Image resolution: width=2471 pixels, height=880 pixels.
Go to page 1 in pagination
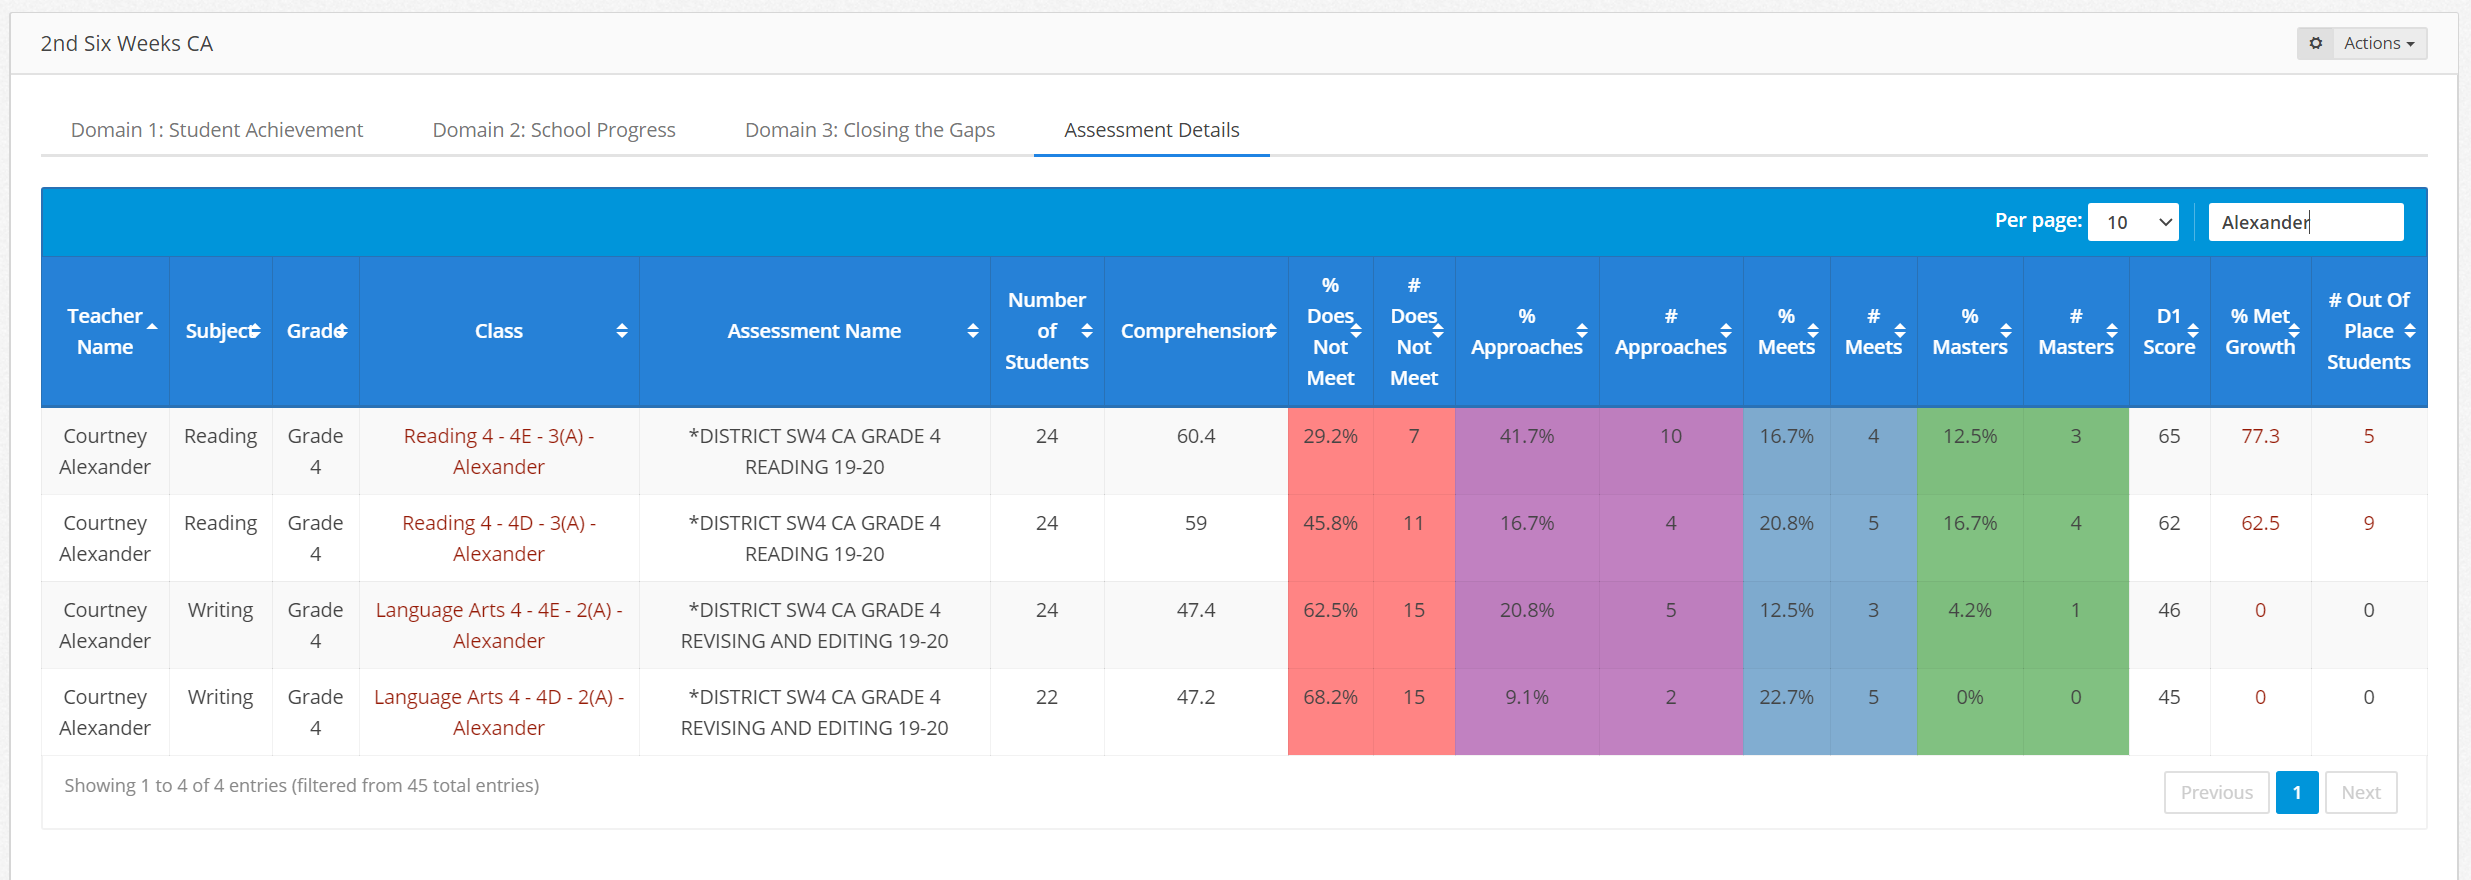pos(2296,792)
